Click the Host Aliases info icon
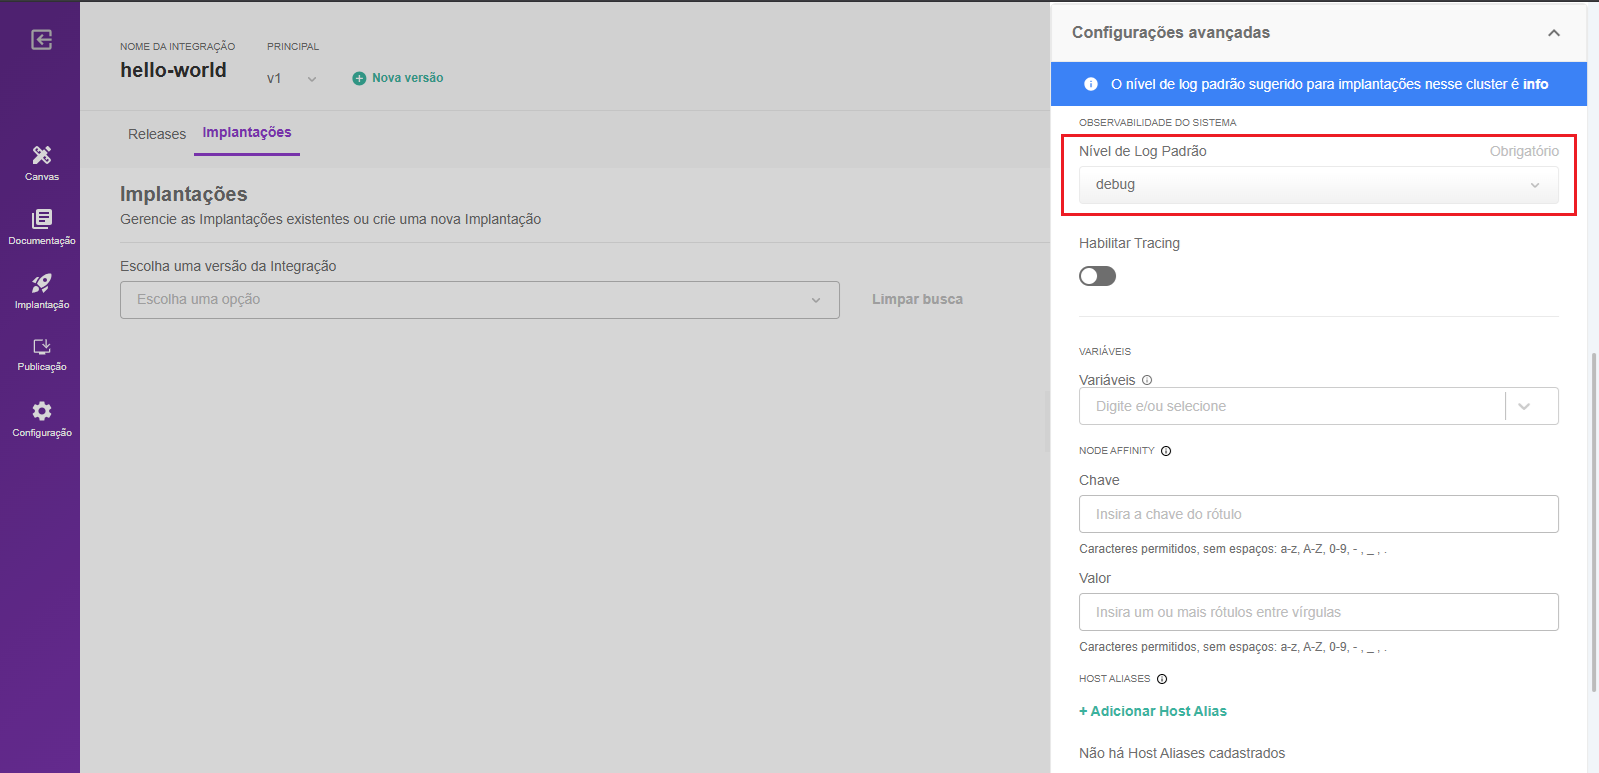This screenshot has width=1599, height=773. tap(1162, 679)
